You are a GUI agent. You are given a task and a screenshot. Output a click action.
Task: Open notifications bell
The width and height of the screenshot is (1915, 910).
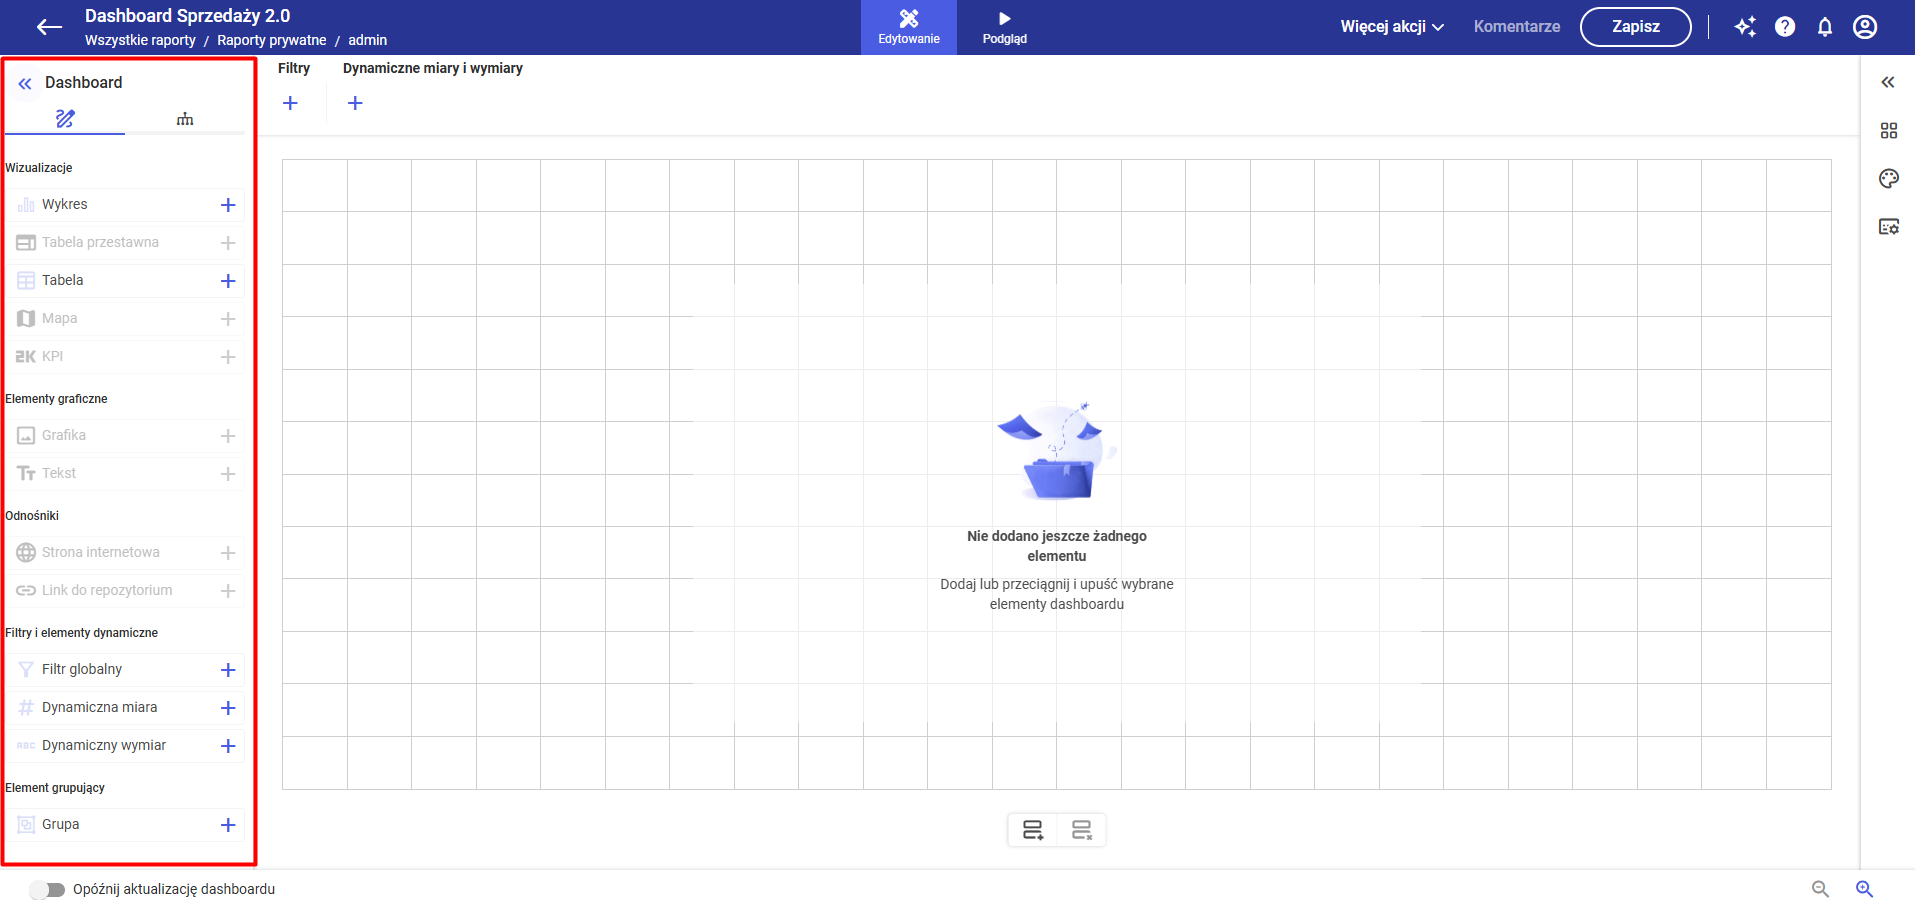point(1825,27)
